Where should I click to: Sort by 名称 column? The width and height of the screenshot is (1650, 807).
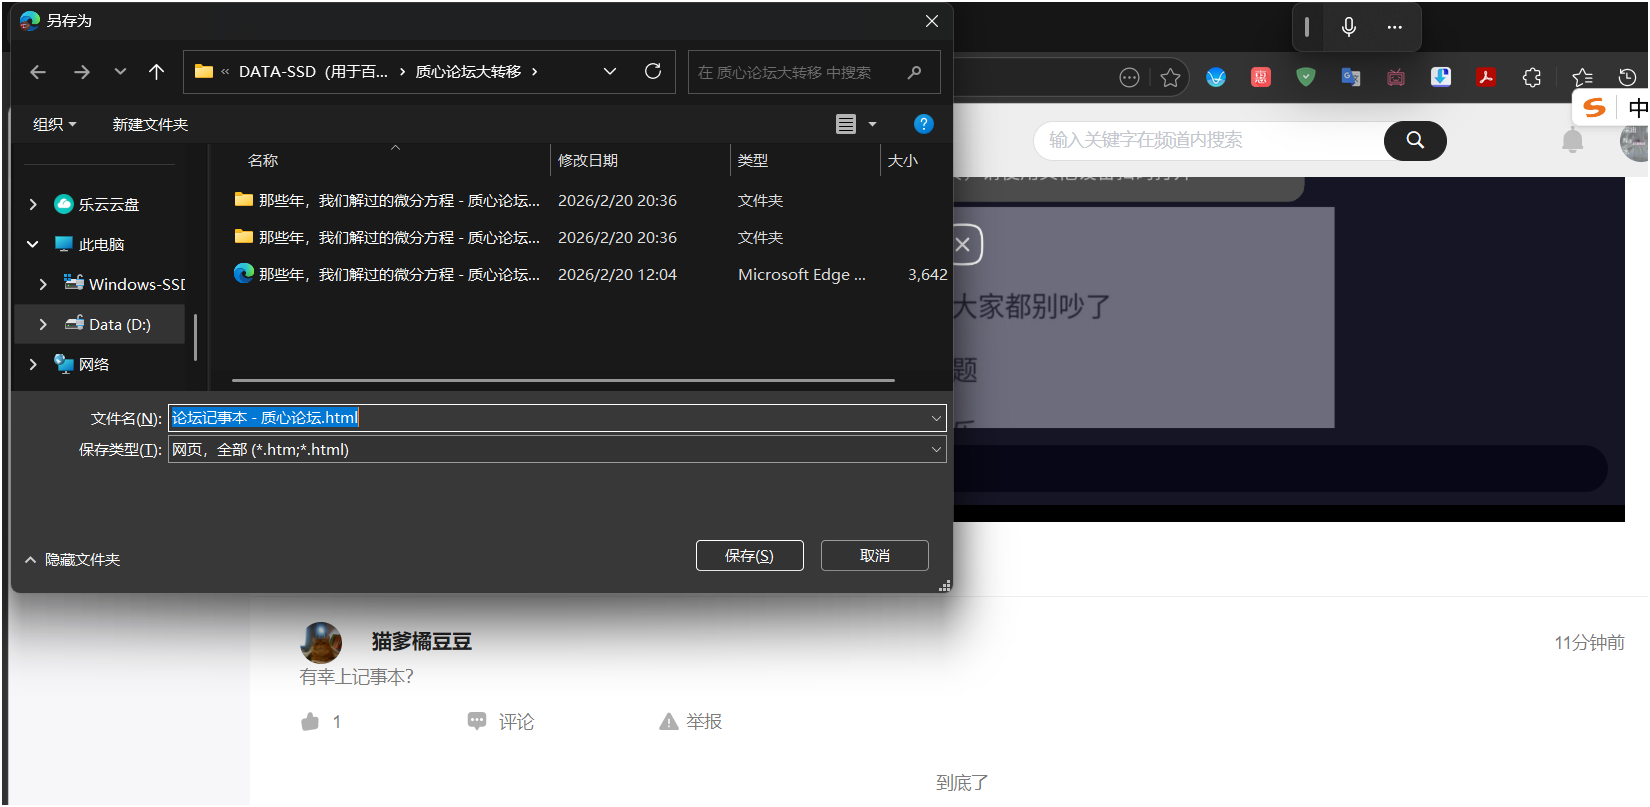click(263, 160)
